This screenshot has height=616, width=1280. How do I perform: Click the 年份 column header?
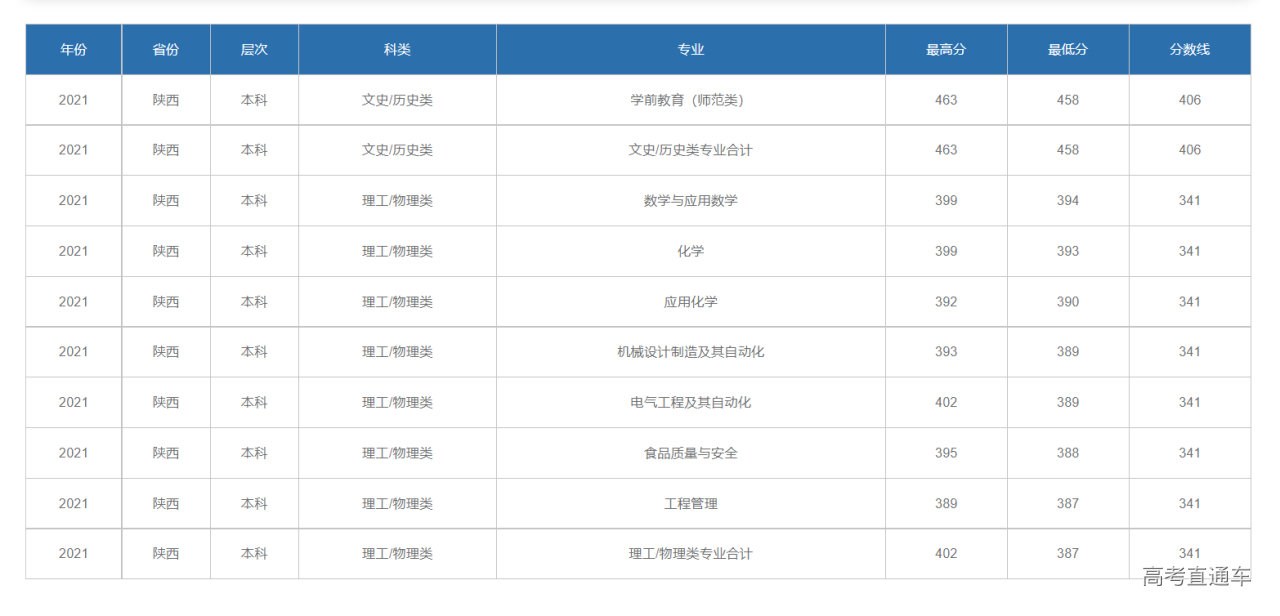click(x=73, y=50)
